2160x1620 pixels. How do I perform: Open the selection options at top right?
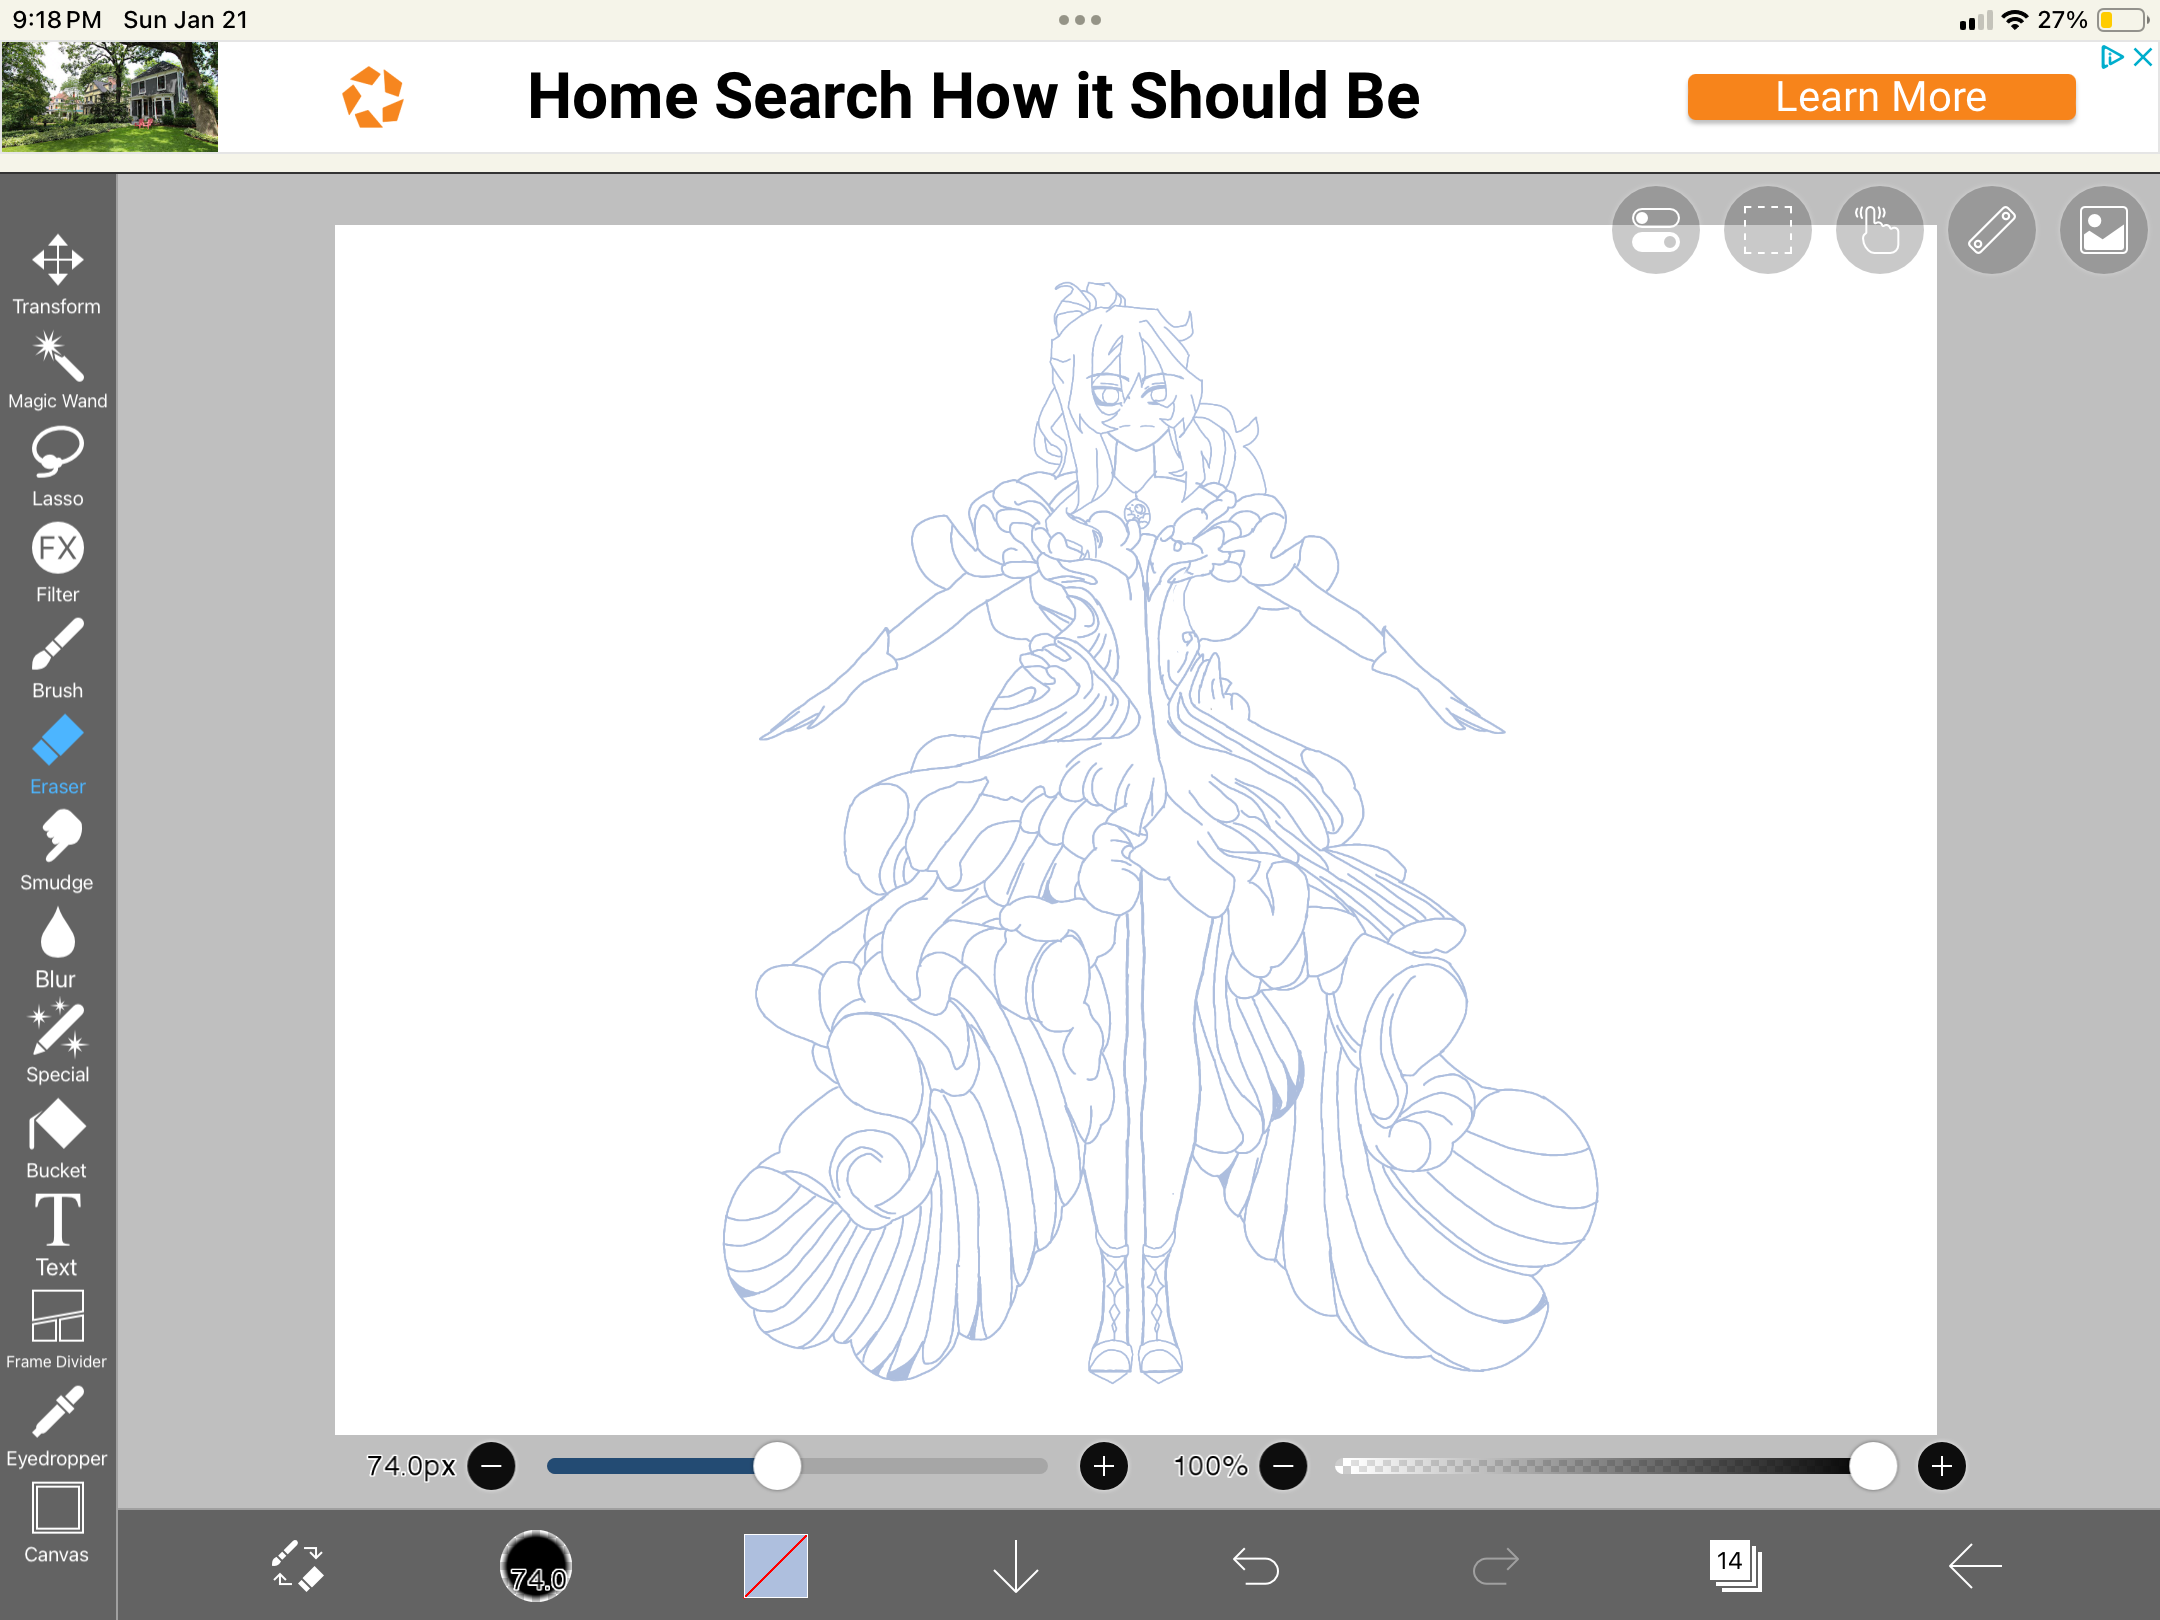coord(1767,230)
